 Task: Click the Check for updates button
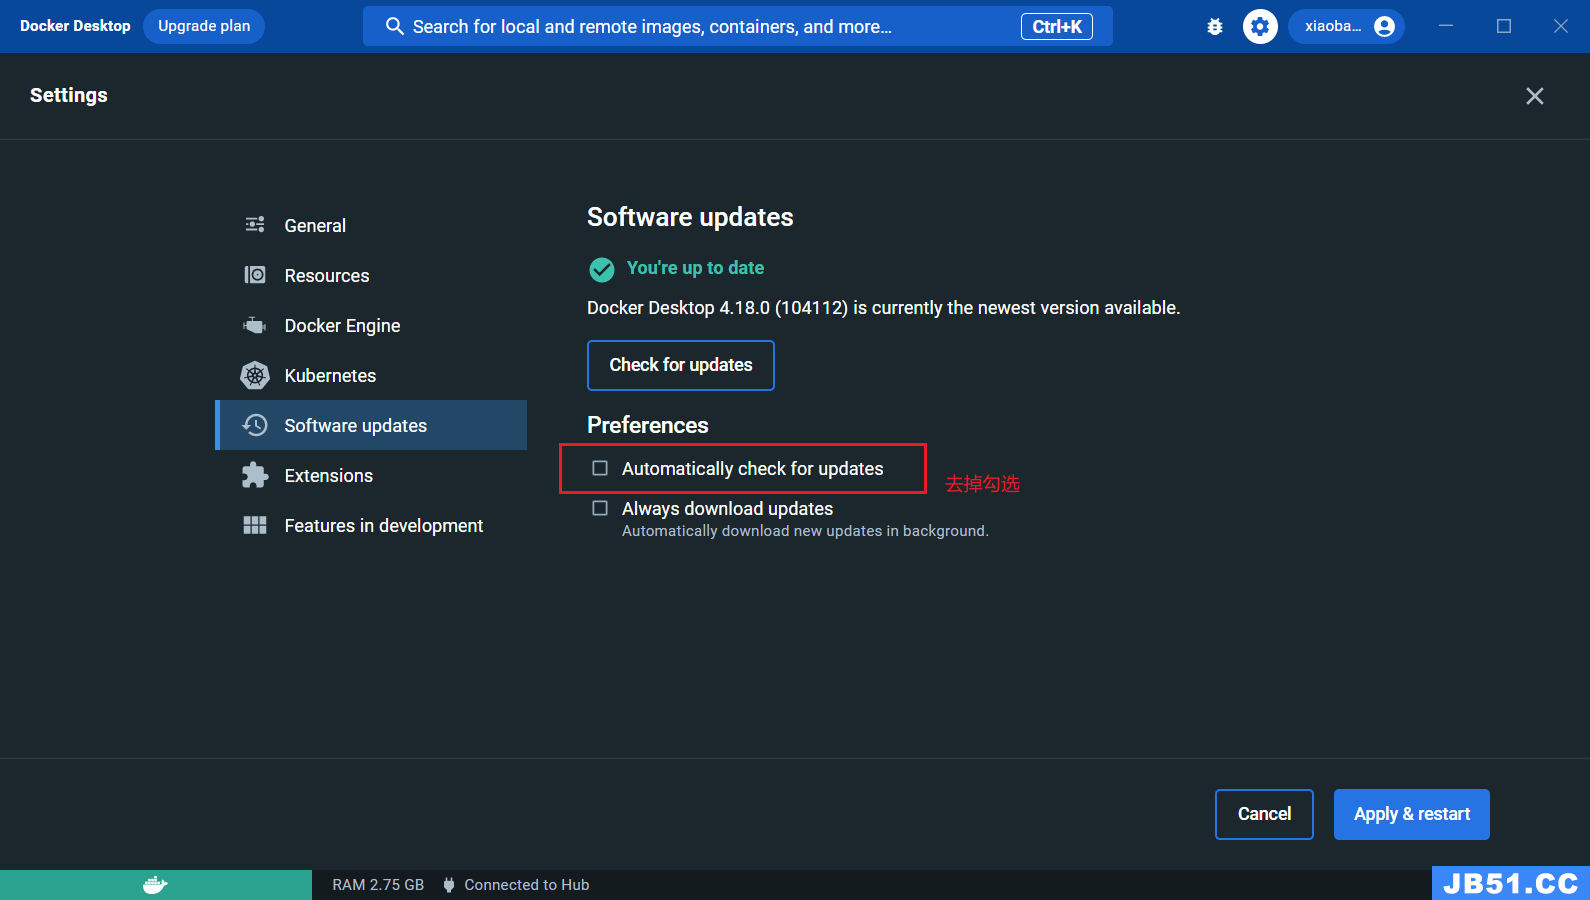click(x=681, y=365)
